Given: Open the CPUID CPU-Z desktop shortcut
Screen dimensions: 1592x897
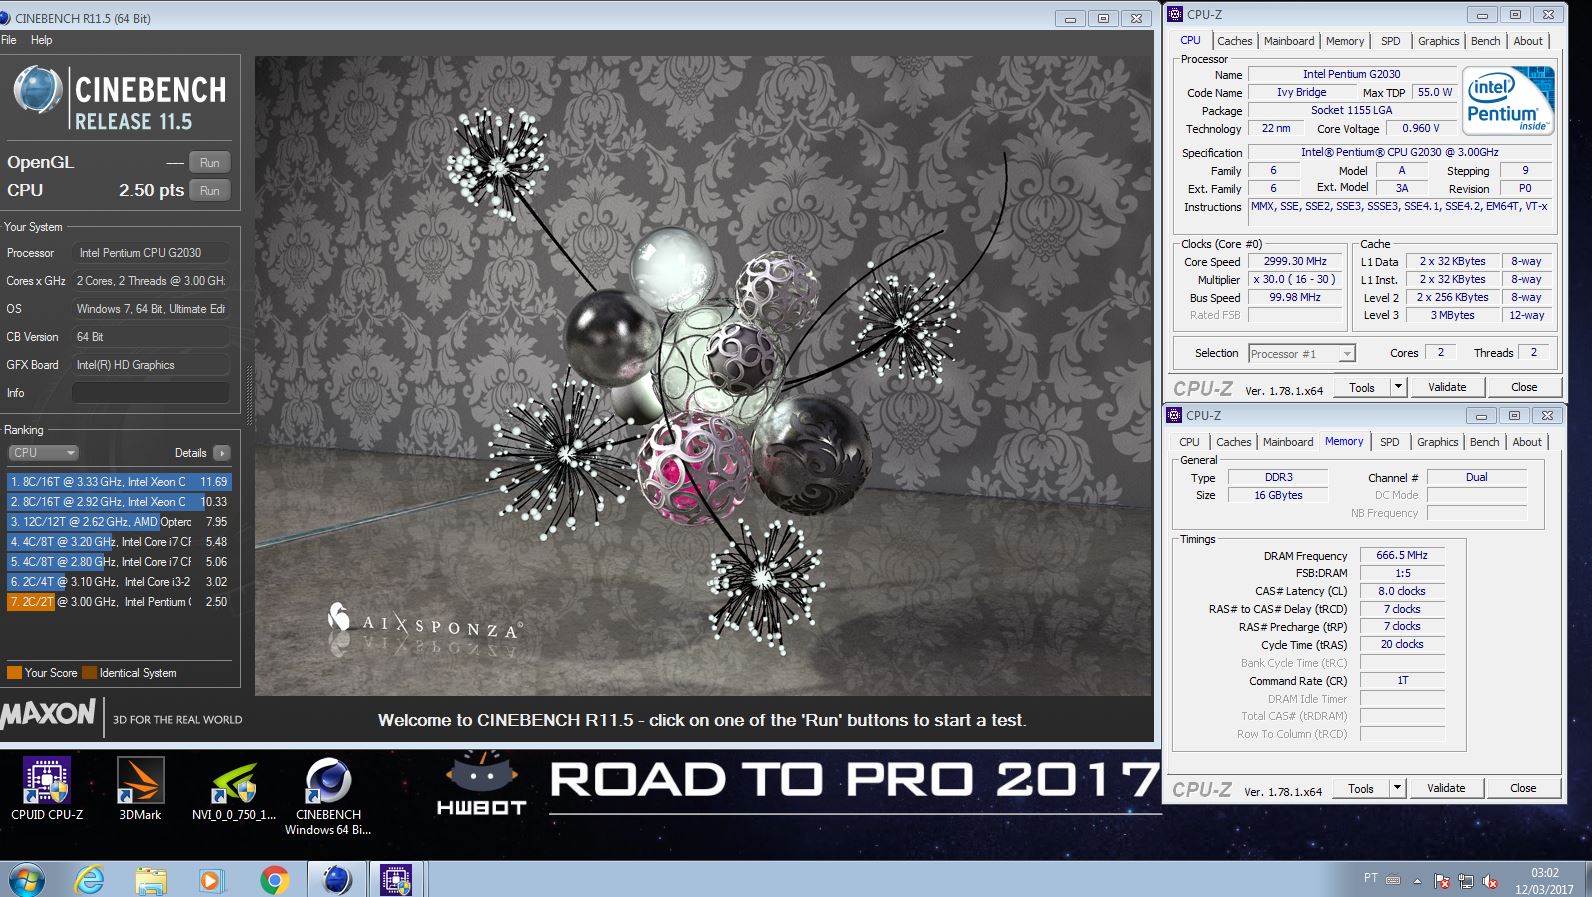Looking at the screenshot, I should tap(47, 789).
